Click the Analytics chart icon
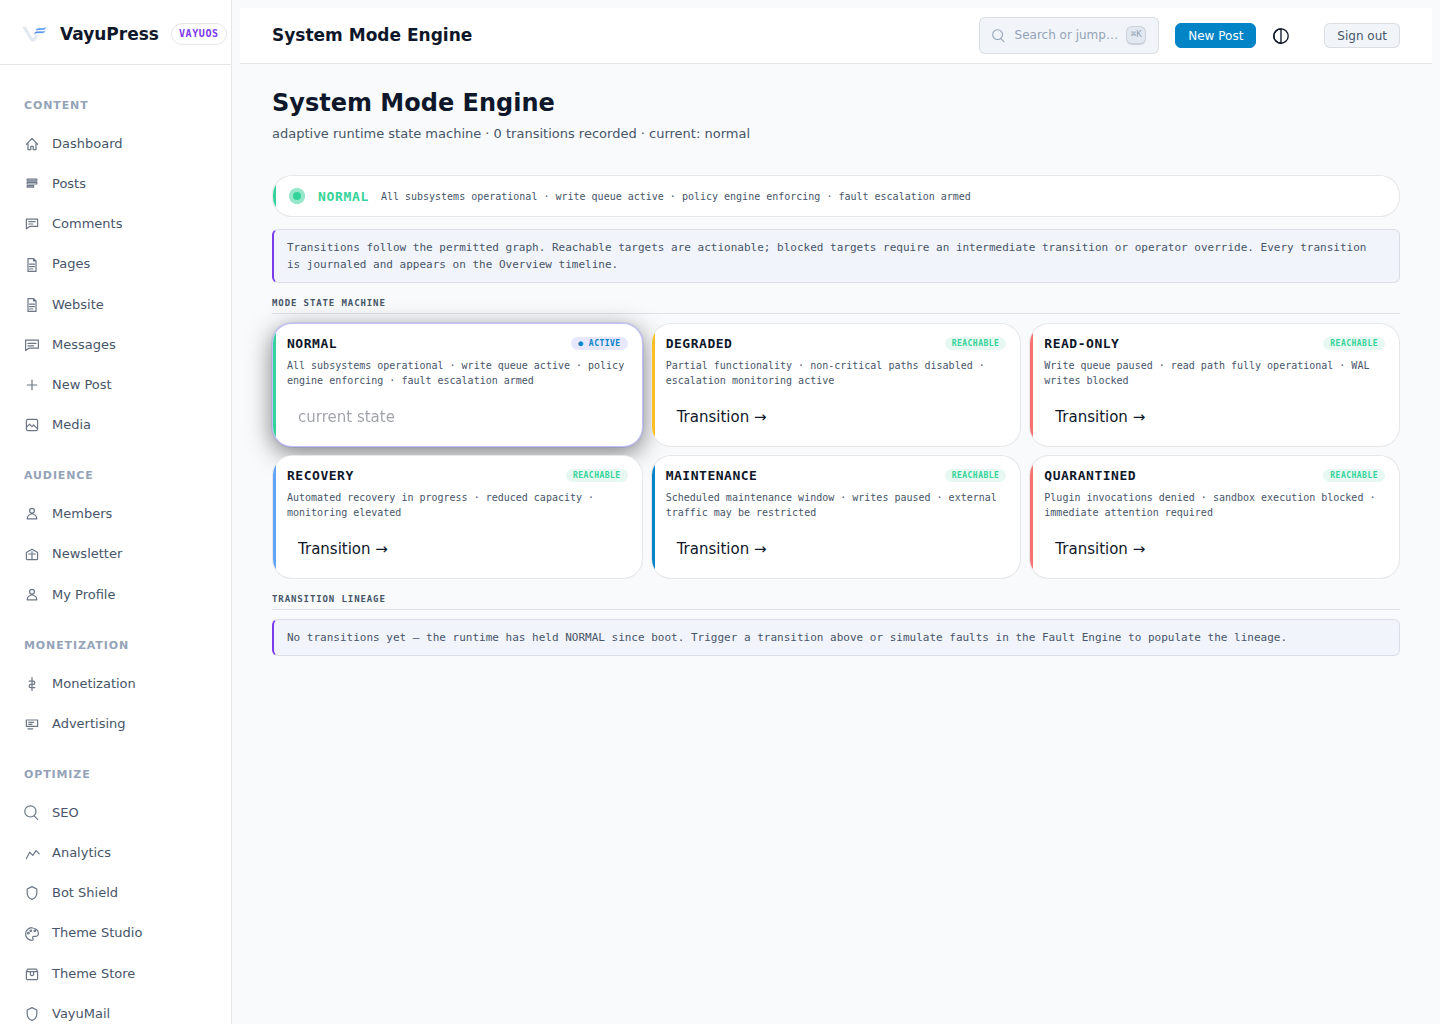This screenshot has width=1440, height=1024. click(32, 853)
